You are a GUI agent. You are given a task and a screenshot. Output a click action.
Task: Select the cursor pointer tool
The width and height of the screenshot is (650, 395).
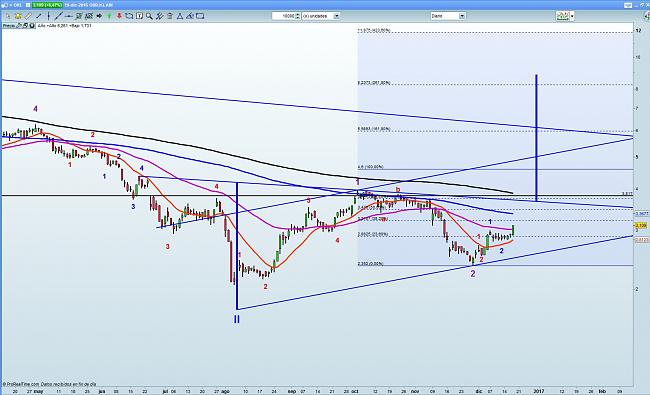click(x=8, y=16)
